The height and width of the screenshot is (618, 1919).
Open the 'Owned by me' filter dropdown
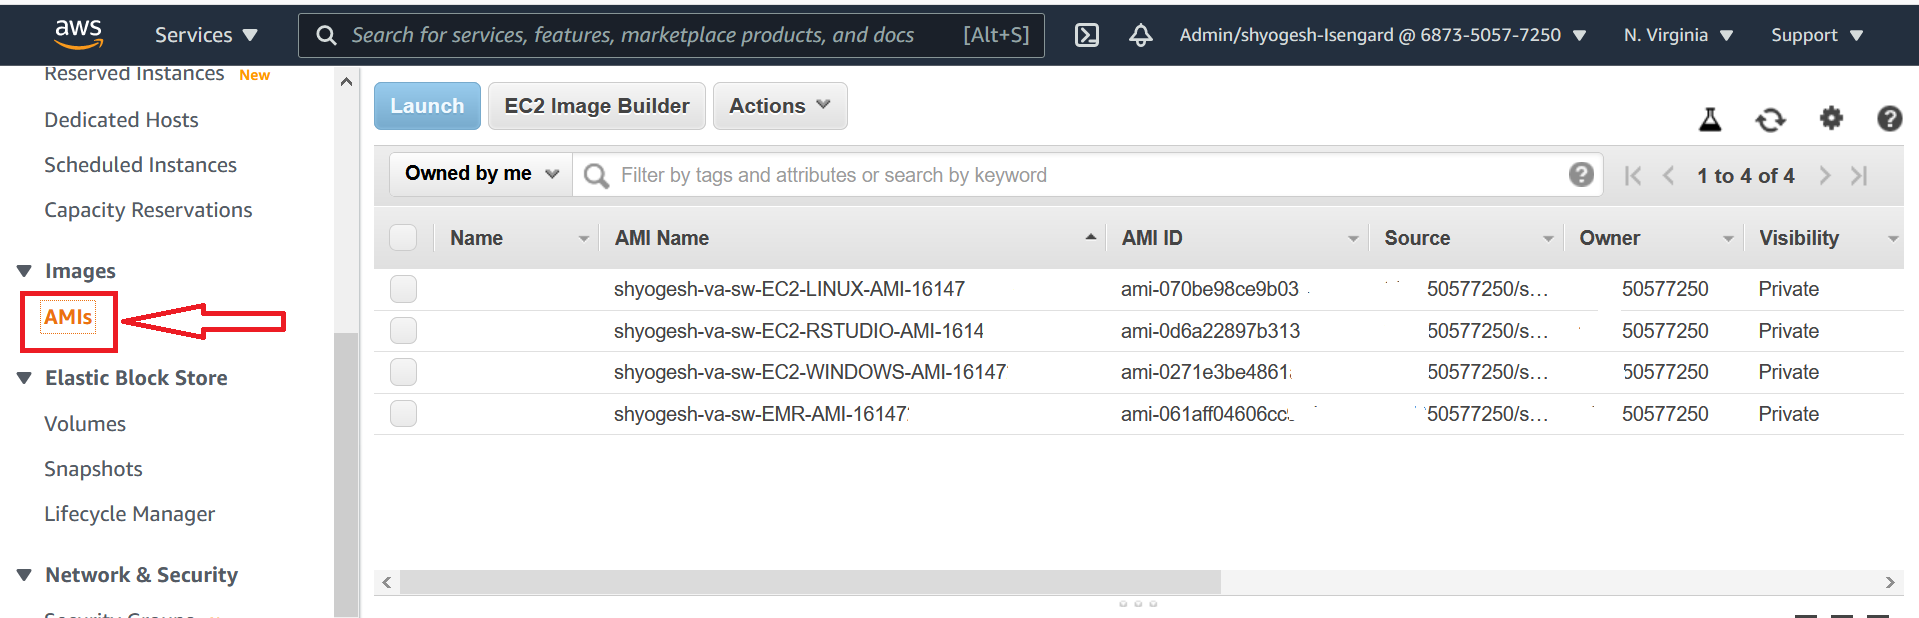tap(481, 174)
